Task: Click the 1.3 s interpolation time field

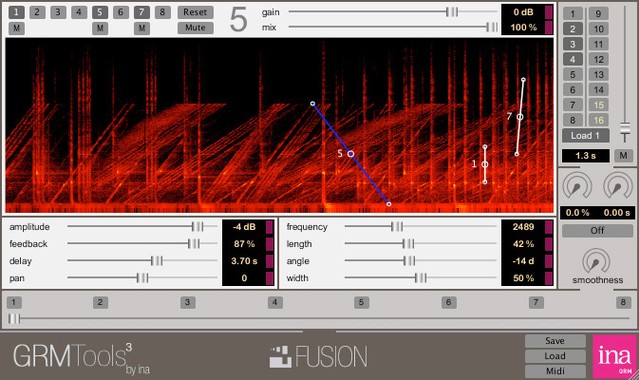Action: coord(586,156)
